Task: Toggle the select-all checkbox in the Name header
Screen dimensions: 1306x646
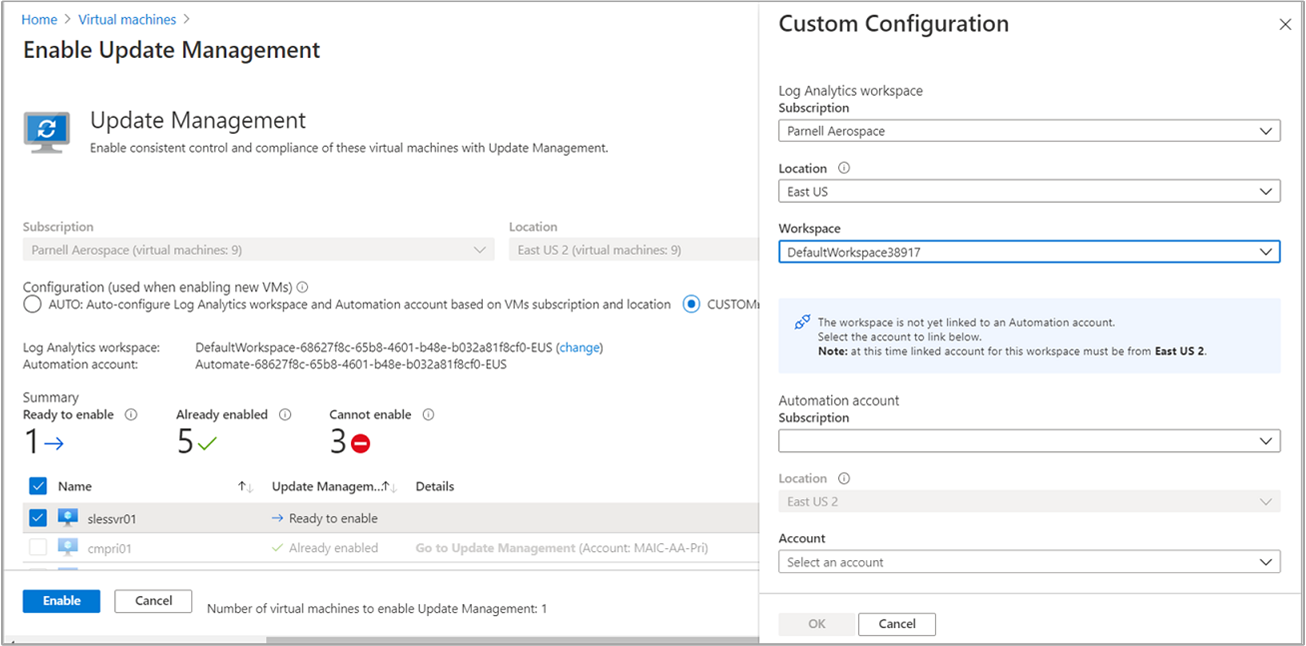Action: click(37, 486)
